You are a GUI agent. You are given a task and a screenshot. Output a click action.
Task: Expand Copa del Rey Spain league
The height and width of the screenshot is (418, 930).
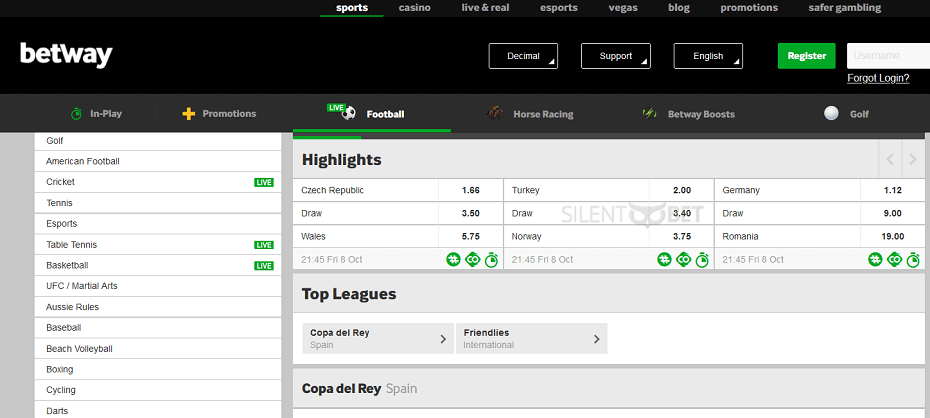(x=378, y=339)
